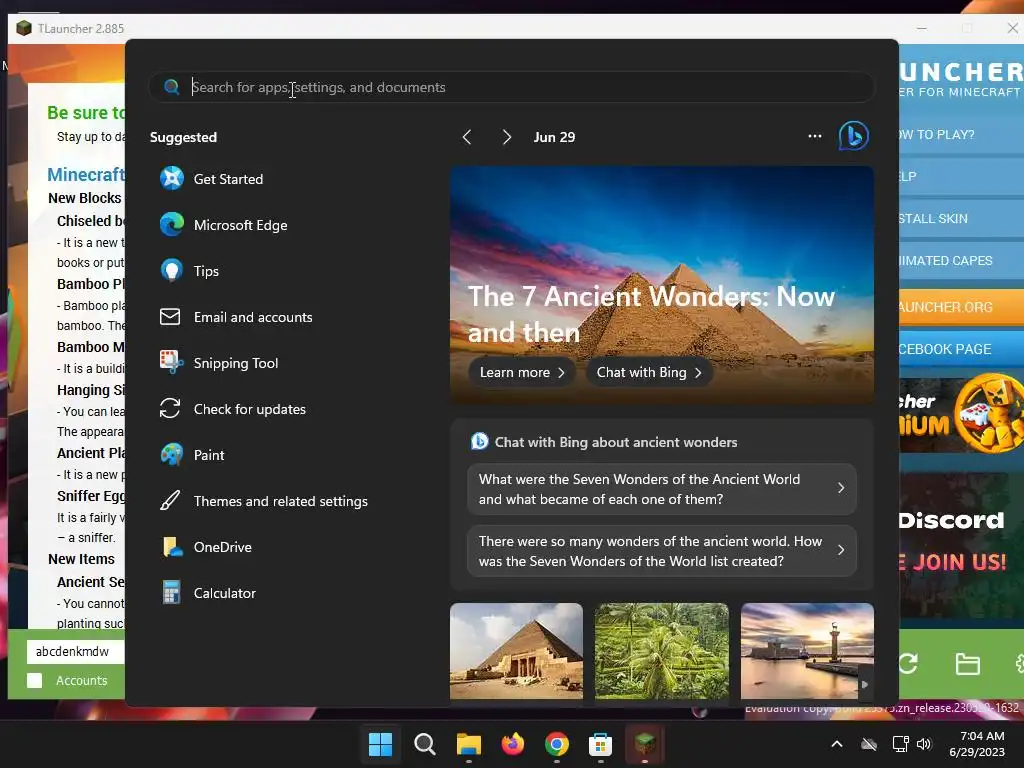Image resolution: width=1024 pixels, height=768 pixels.
Task: Click Install Skin in TLauncher sidebar
Action: (961, 219)
